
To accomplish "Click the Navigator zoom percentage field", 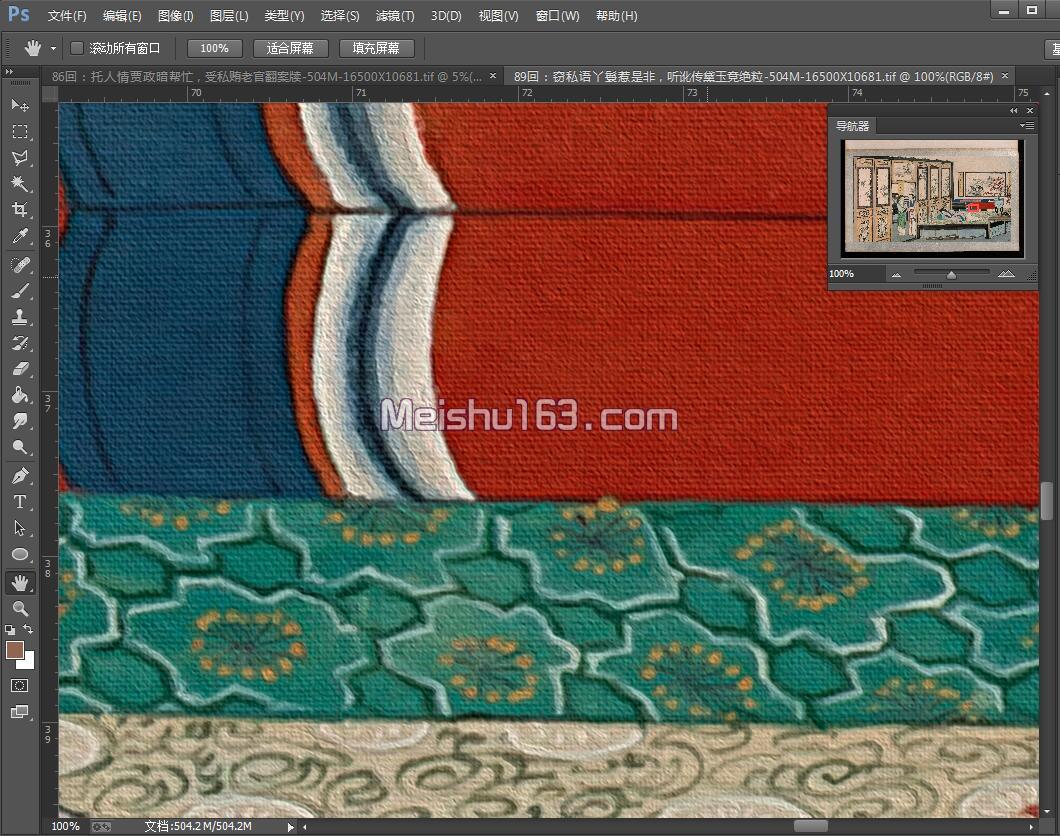I will pyautogui.click(x=857, y=274).
